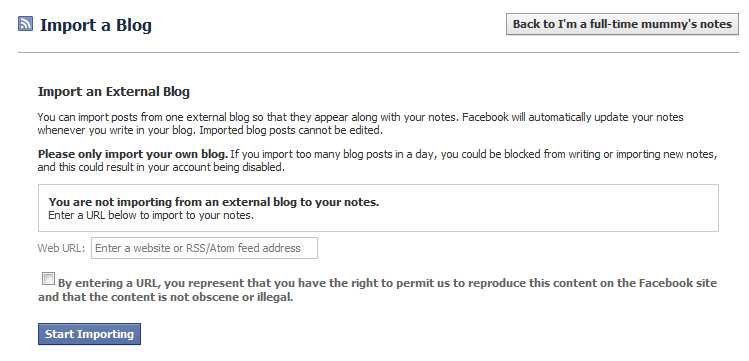Select the Import an External Blog subheading
The image size is (749, 361).
(x=114, y=92)
